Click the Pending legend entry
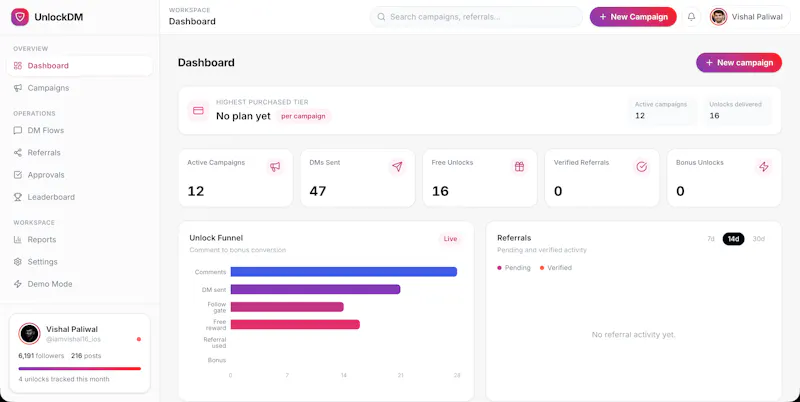Screen dimensions: 800x402 tap(514, 268)
